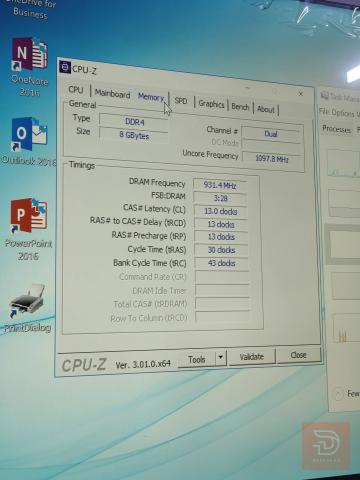Click the Channel # value Dual

[271, 134]
